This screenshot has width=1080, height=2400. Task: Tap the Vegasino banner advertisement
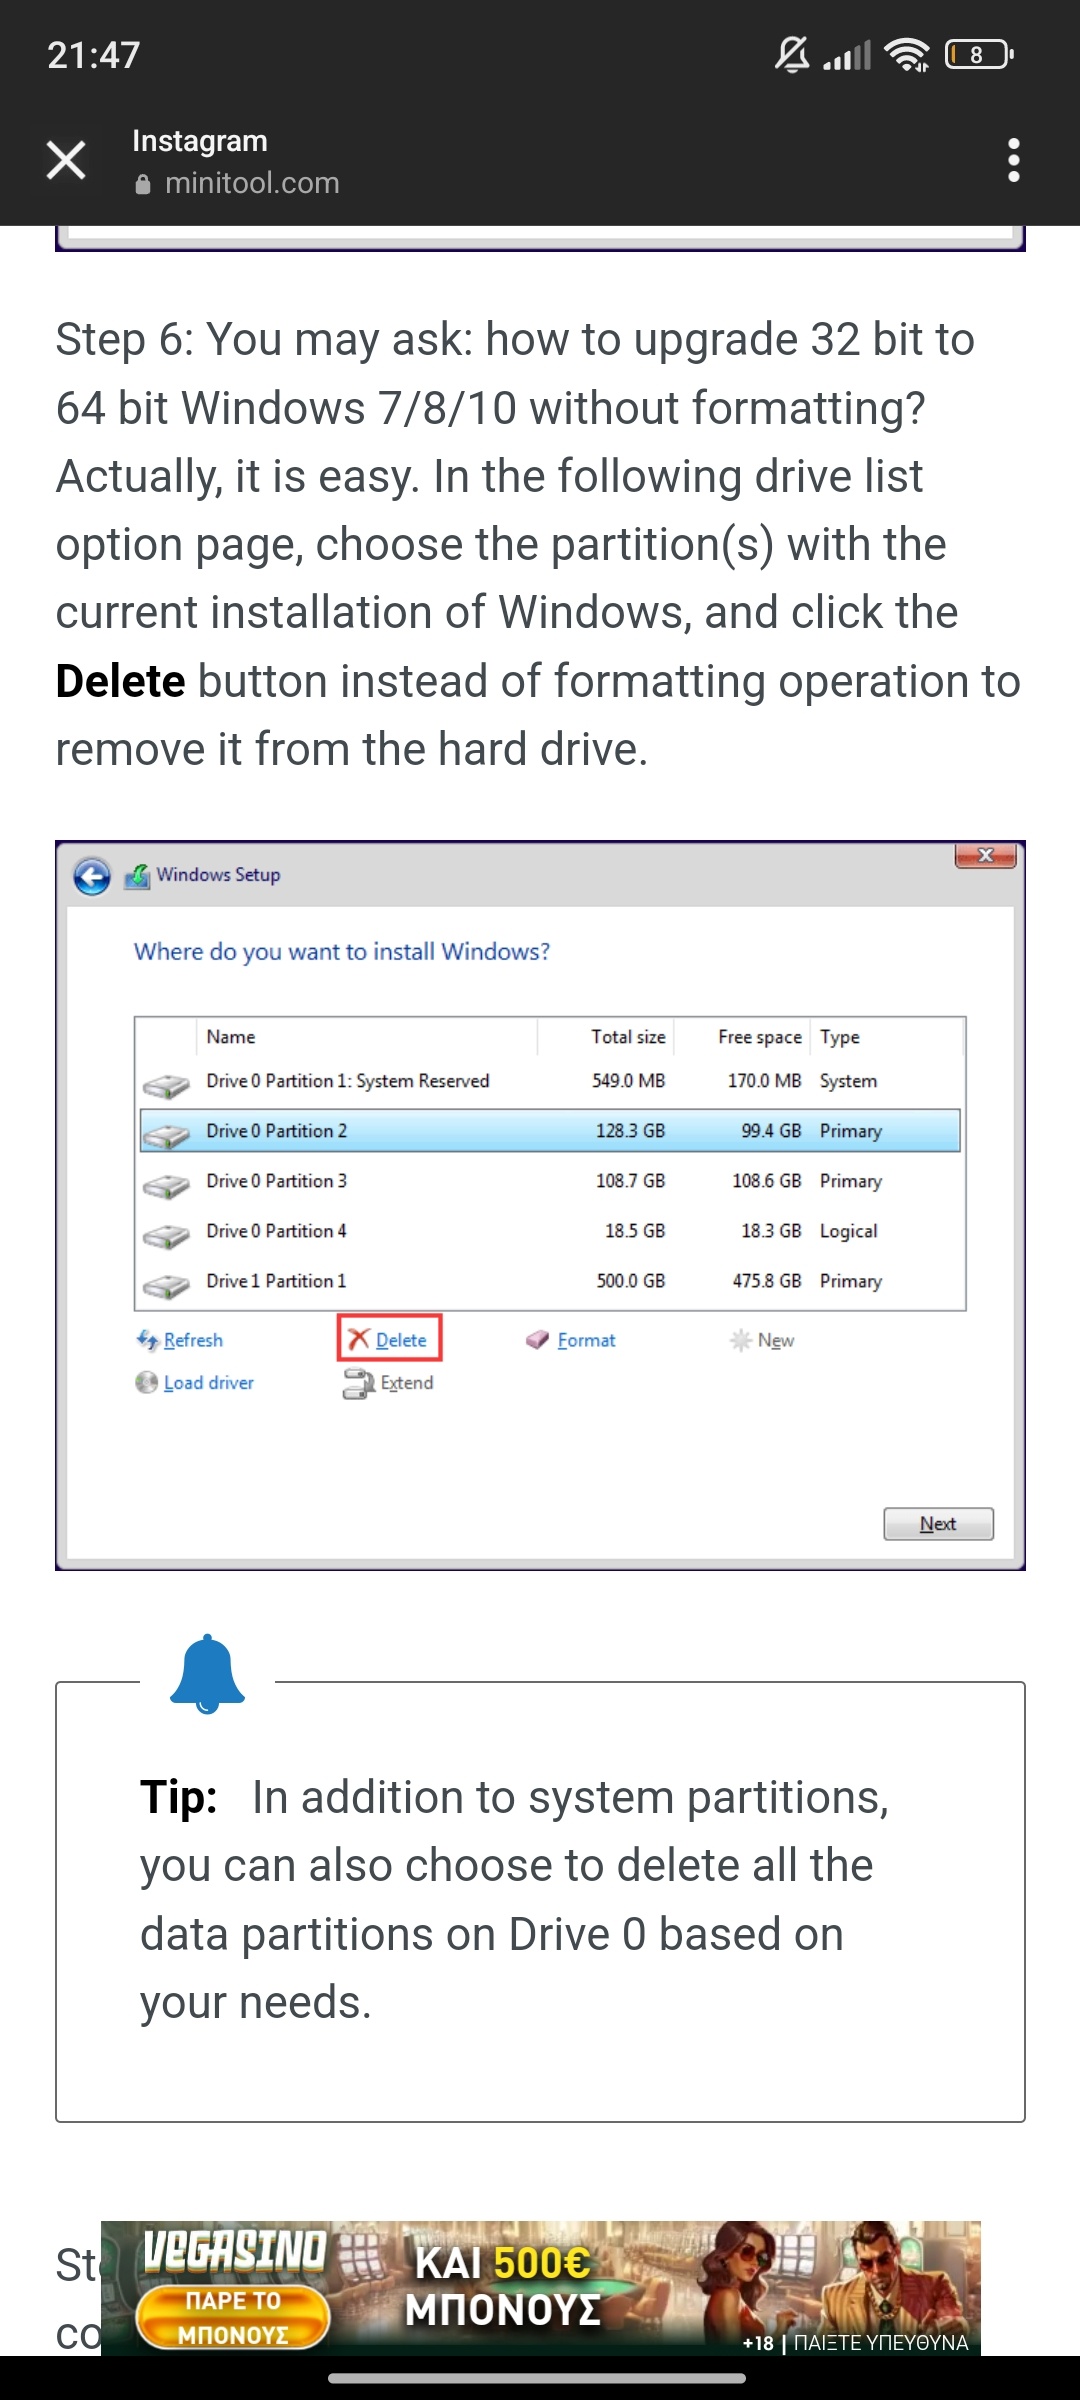(x=541, y=2288)
